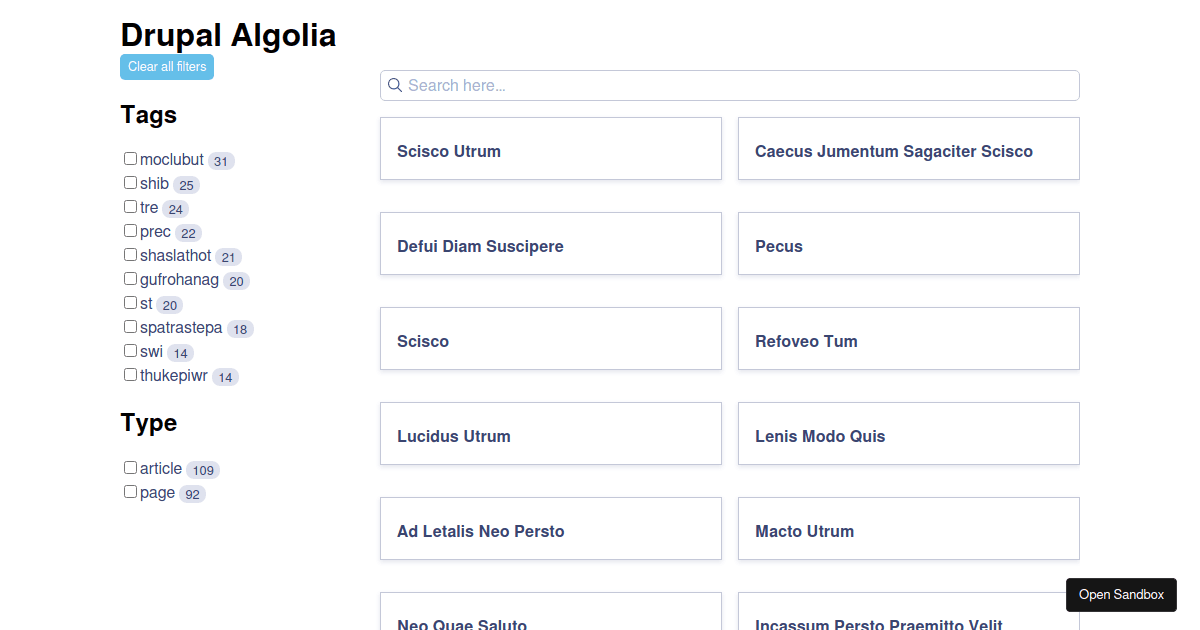Toggle the tre tag checkbox
This screenshot has height=630, width=1200.
130,207
